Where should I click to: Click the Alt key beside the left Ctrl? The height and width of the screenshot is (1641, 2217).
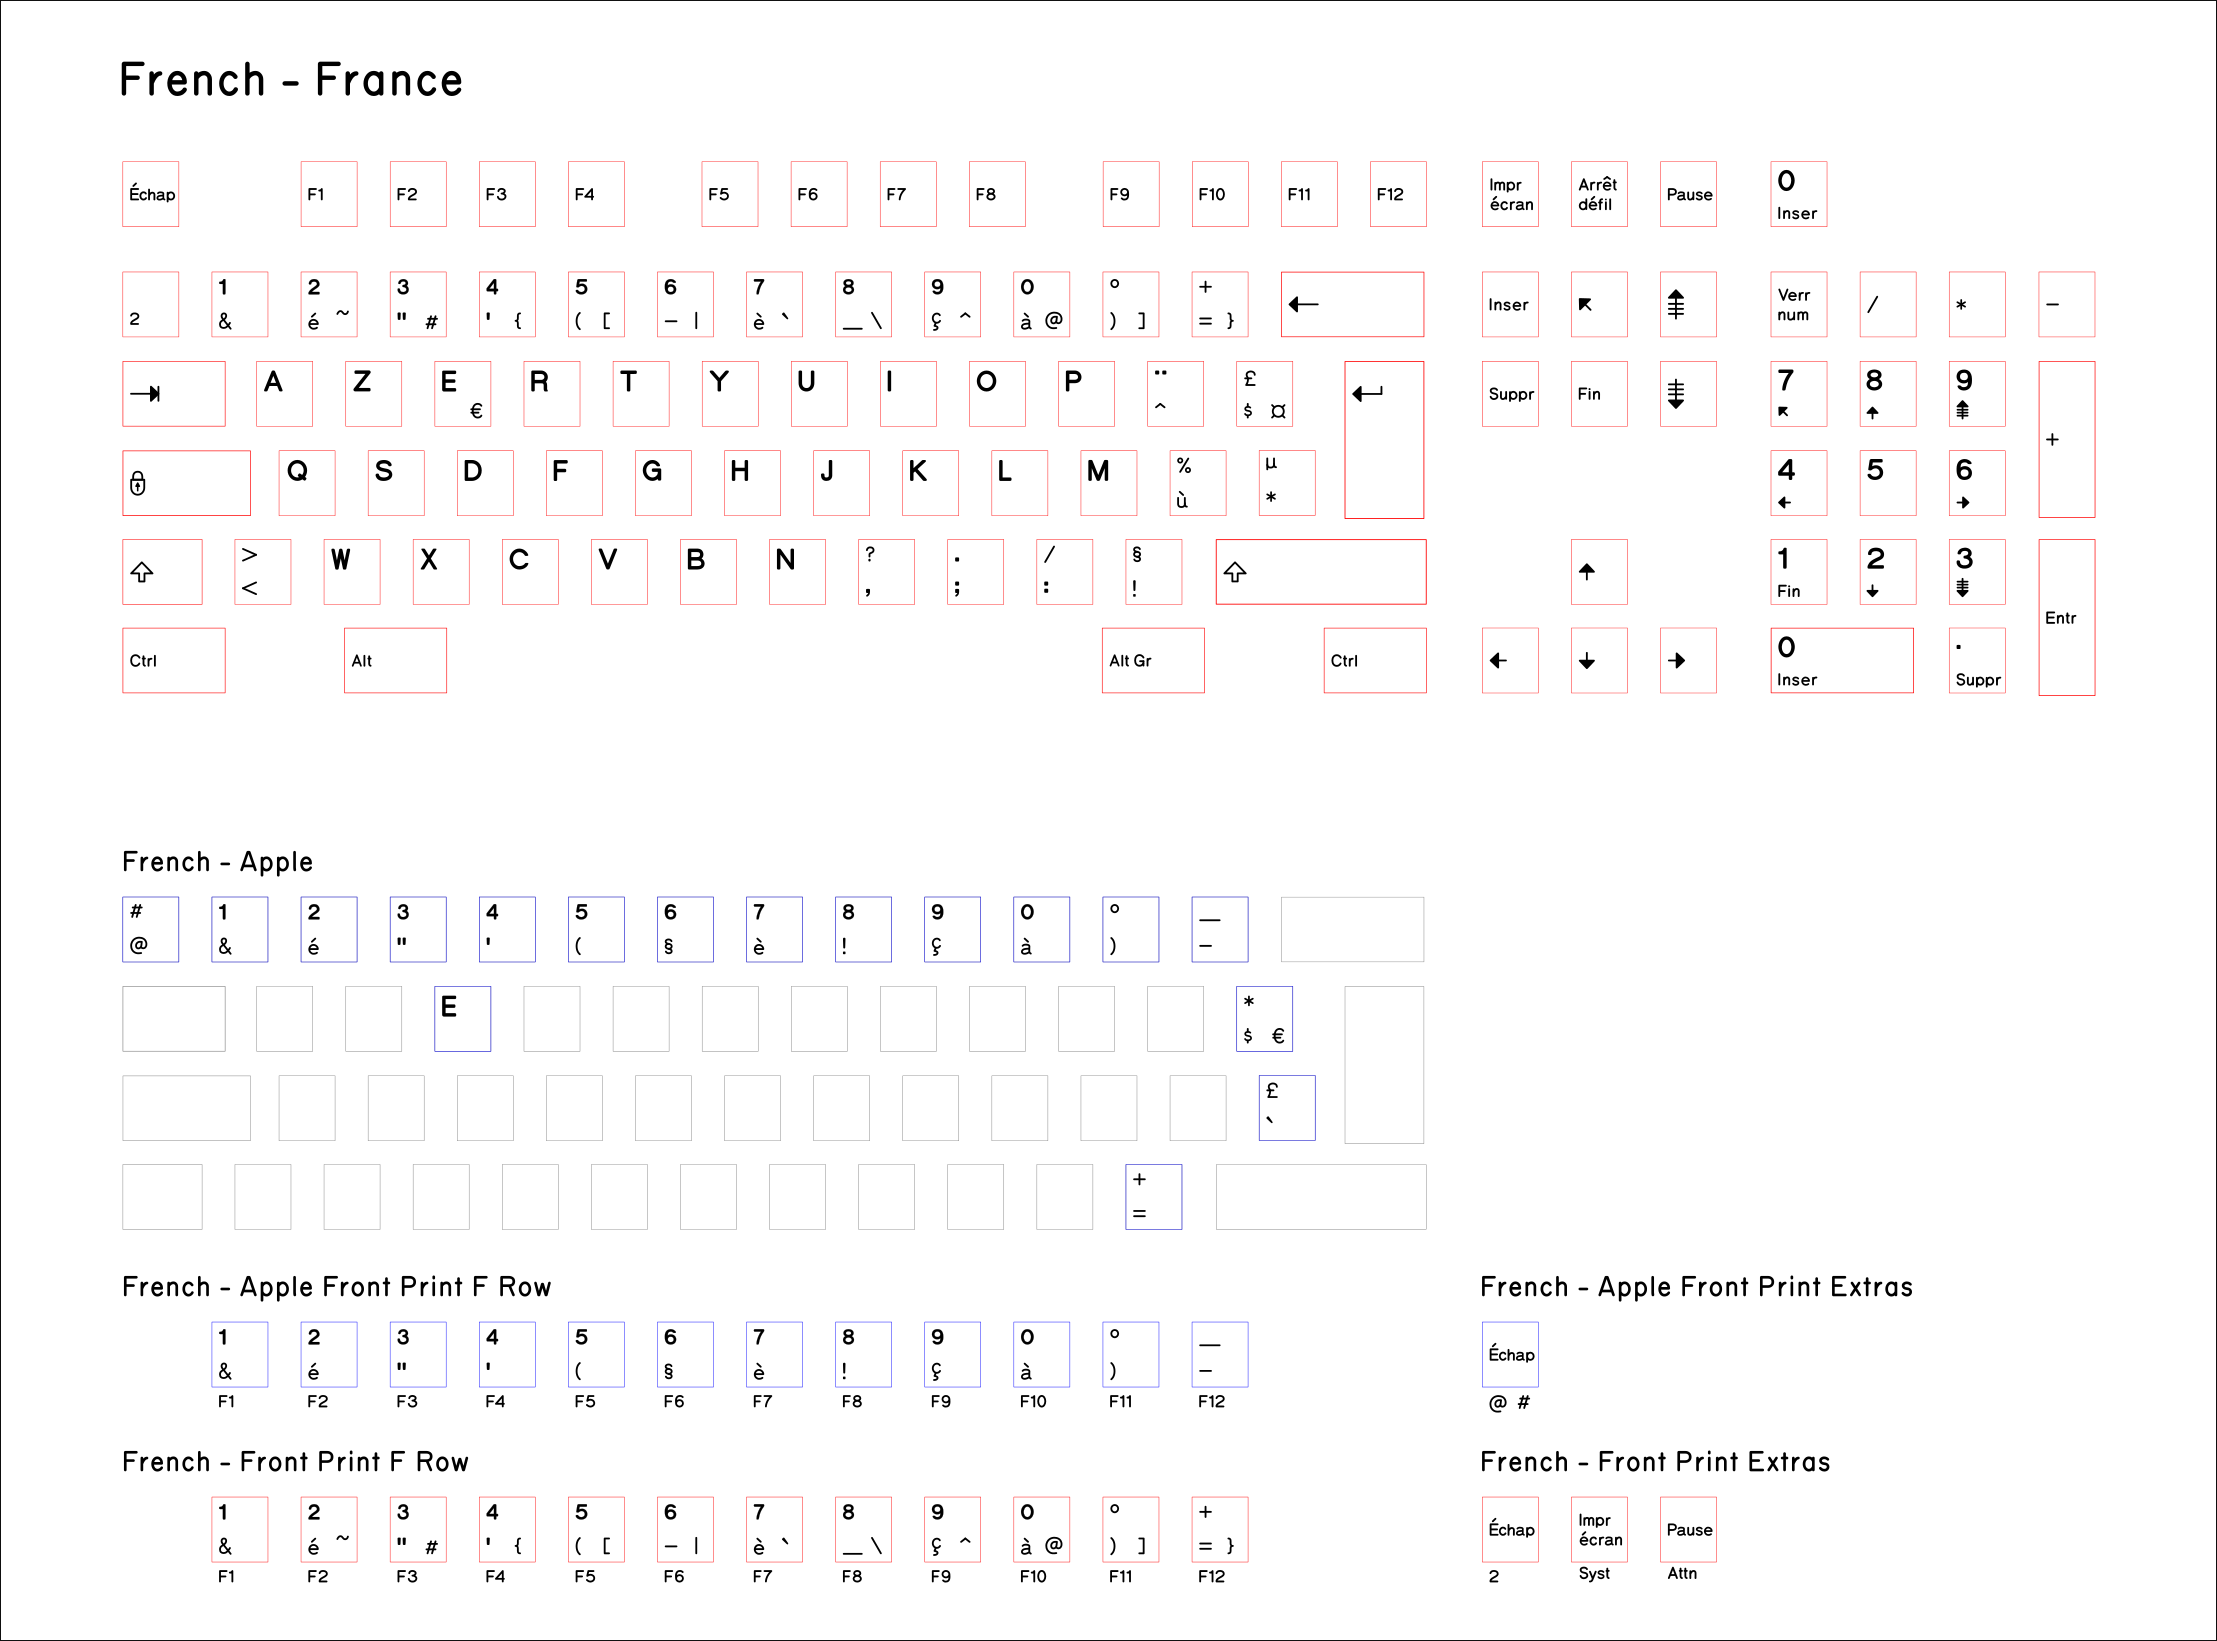coord(395,660)
